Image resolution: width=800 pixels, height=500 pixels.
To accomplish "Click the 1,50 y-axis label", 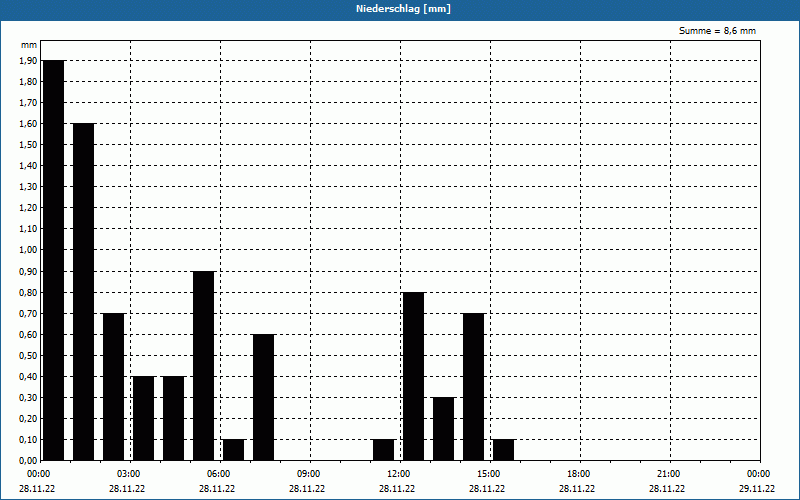I will [x=28, y=144].
